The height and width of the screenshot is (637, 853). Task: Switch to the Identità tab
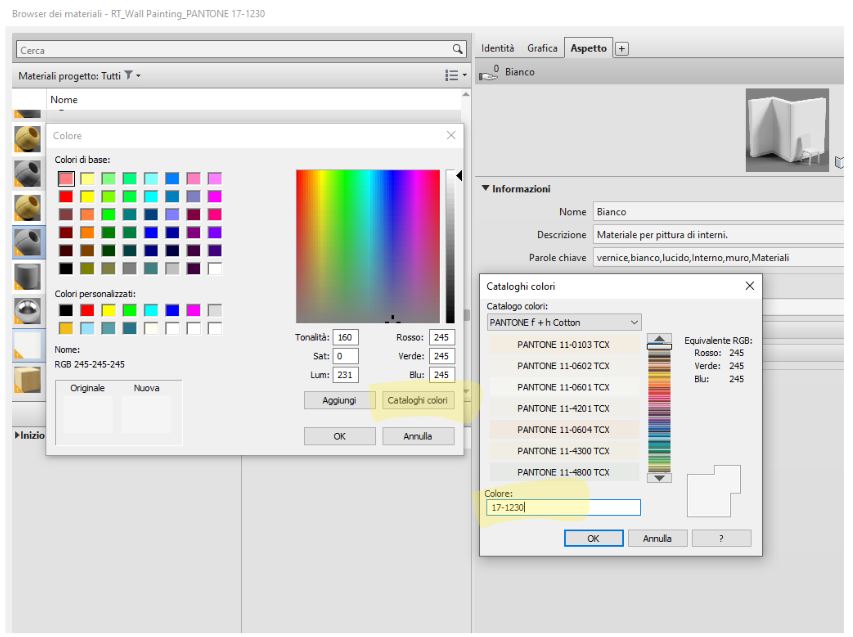coord(497,48)
